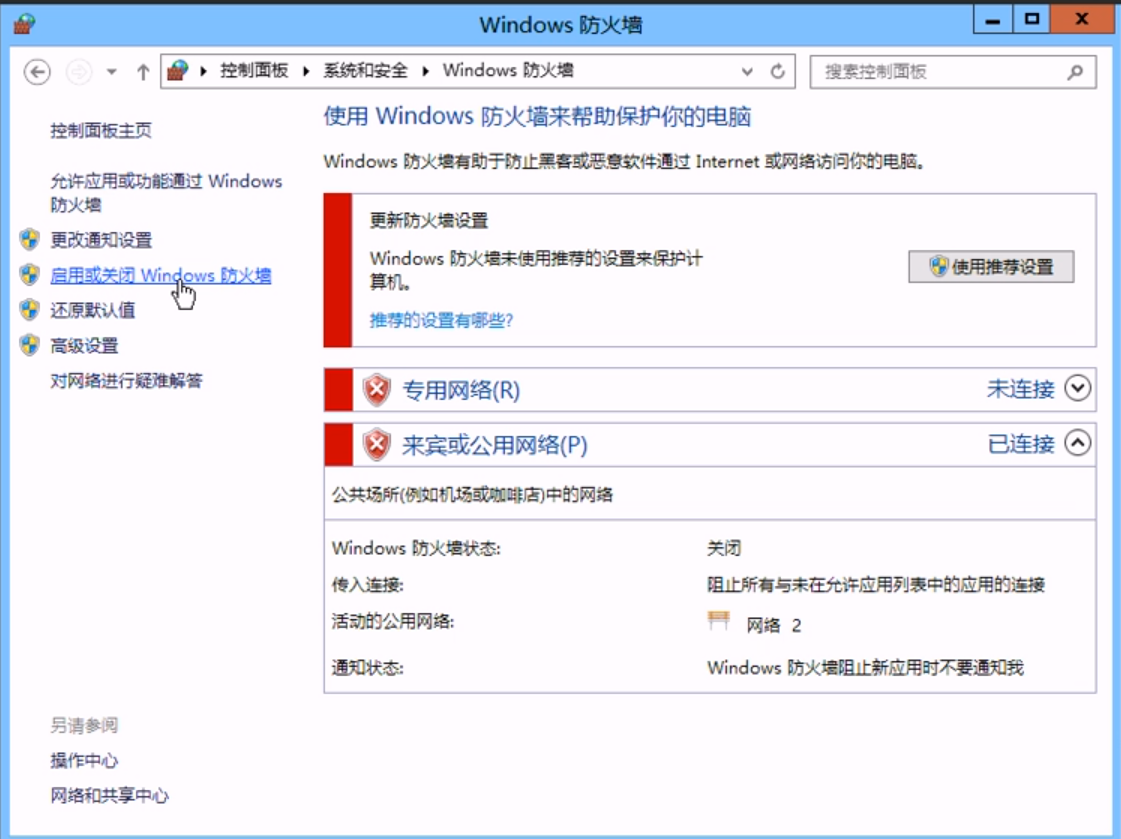Click the 来宾或公用网络(P) heading
1121x839 pixels.
[495, 445]
